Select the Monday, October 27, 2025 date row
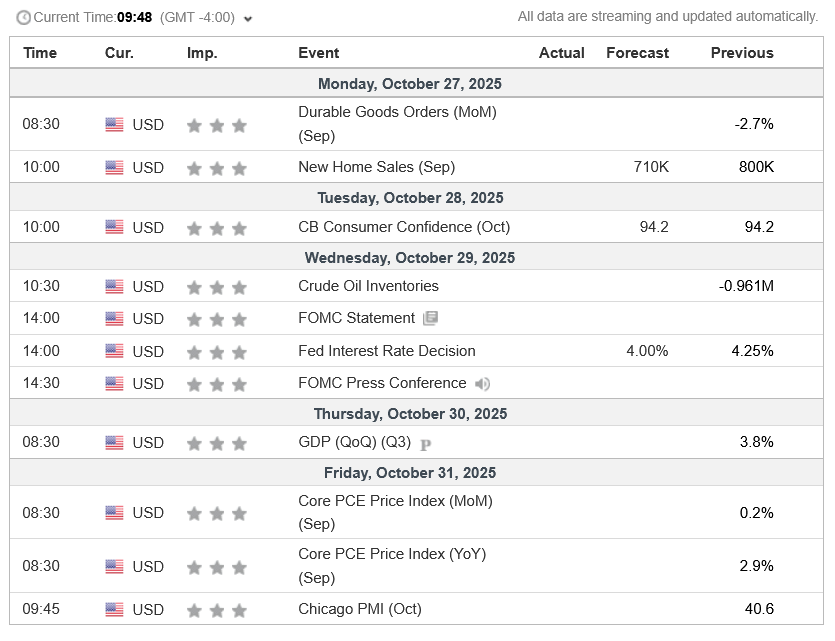 [x=416, y=84]
